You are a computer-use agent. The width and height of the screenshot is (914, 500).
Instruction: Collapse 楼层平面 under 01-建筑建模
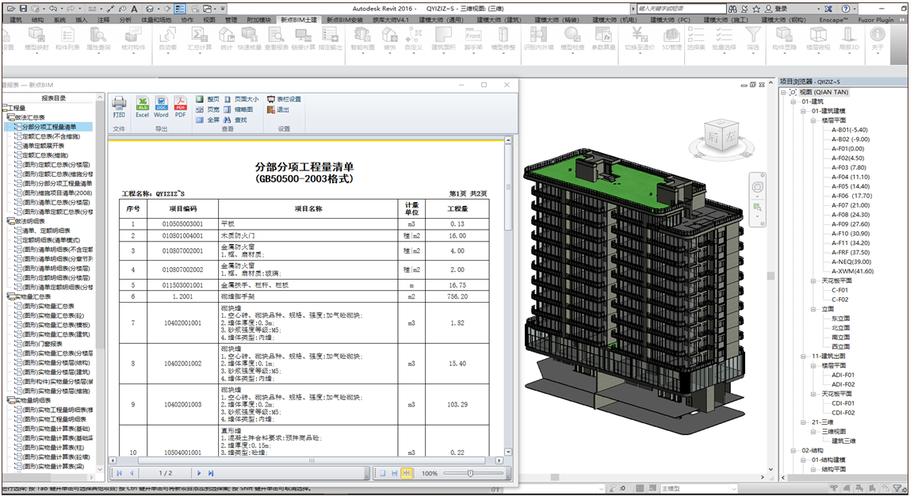click(813, 120)
